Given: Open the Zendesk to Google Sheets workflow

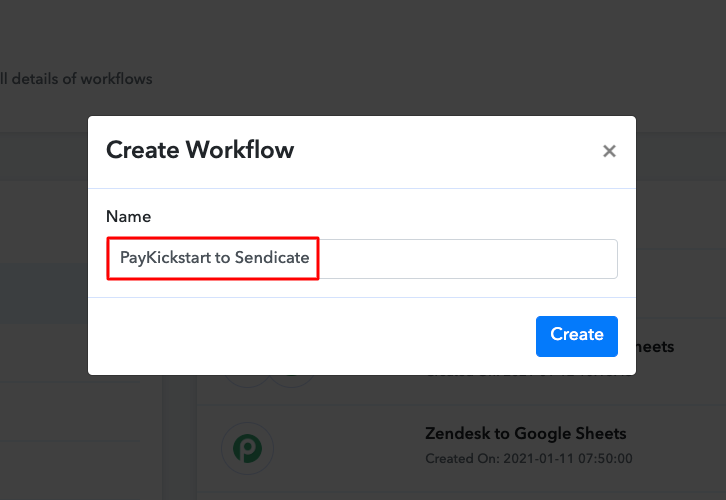Looking at the screenshot, I should pyautogui.click(x=526, y=434).
